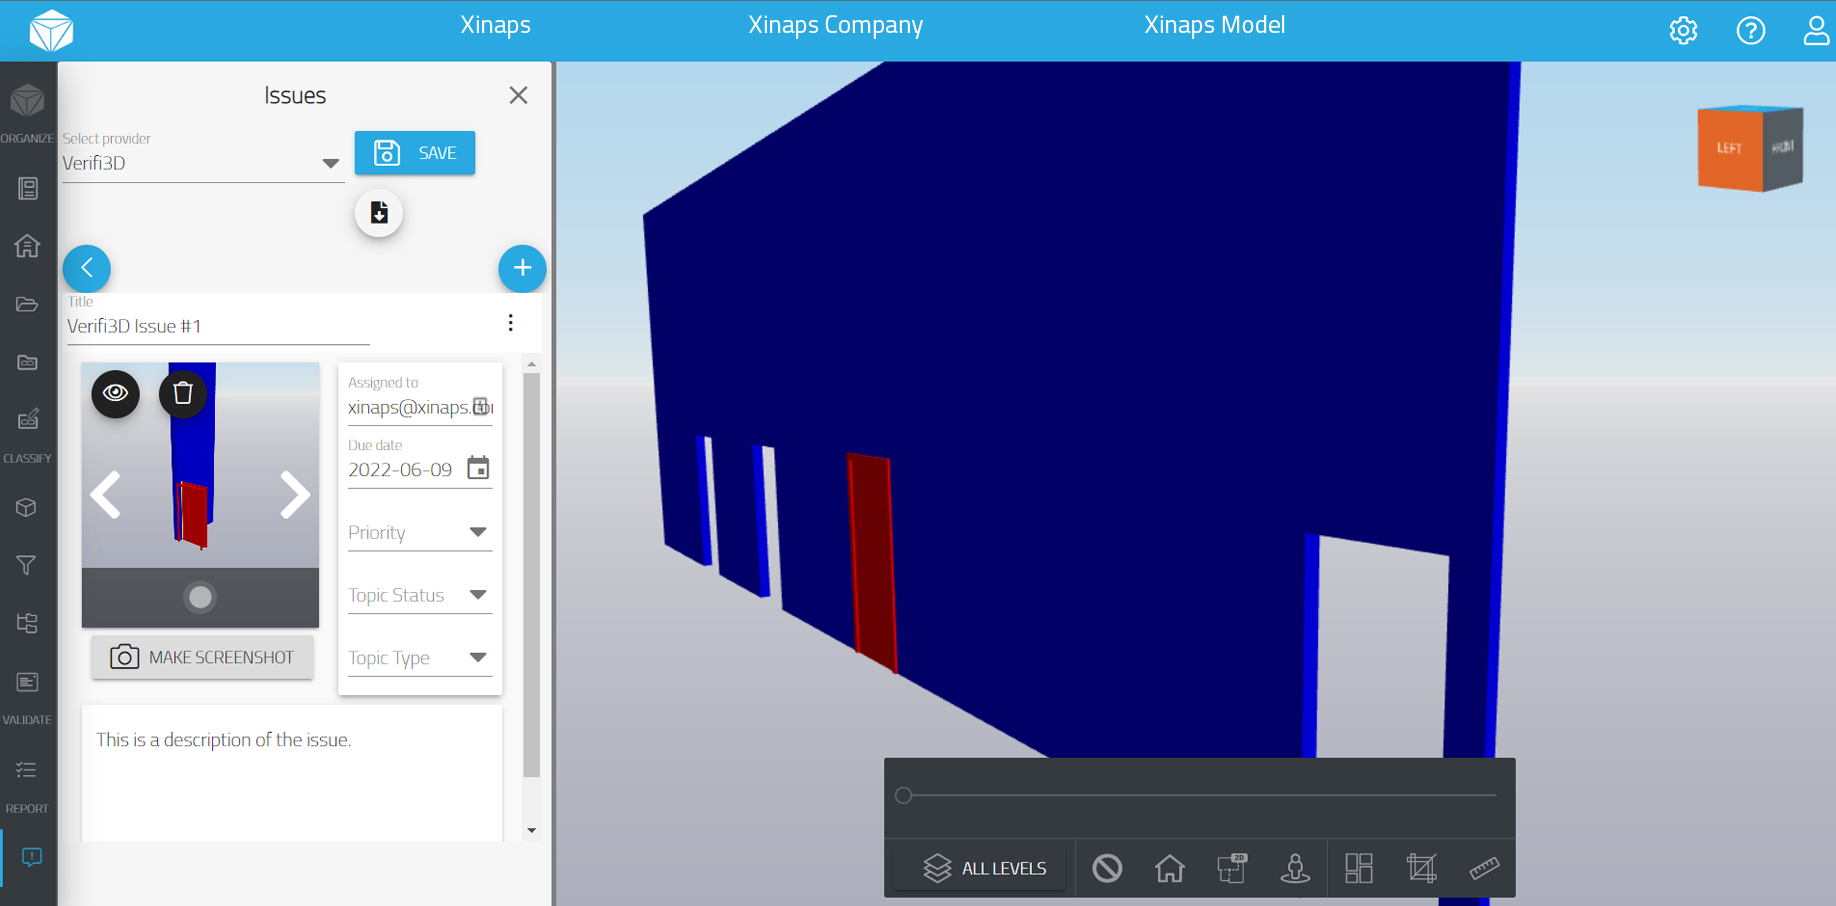
Task: Open the Select provider dropdown
Action: click(x=203, y=163)
